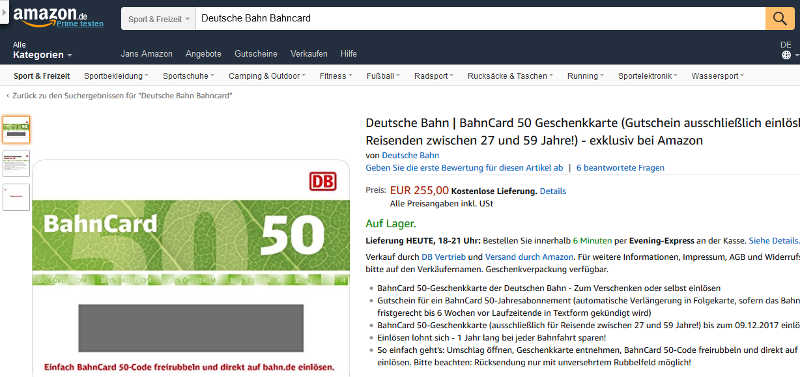The image size is (800, 377).
Task: Click Siehe Details link for Evening-Express
Action: pos(774,240)
